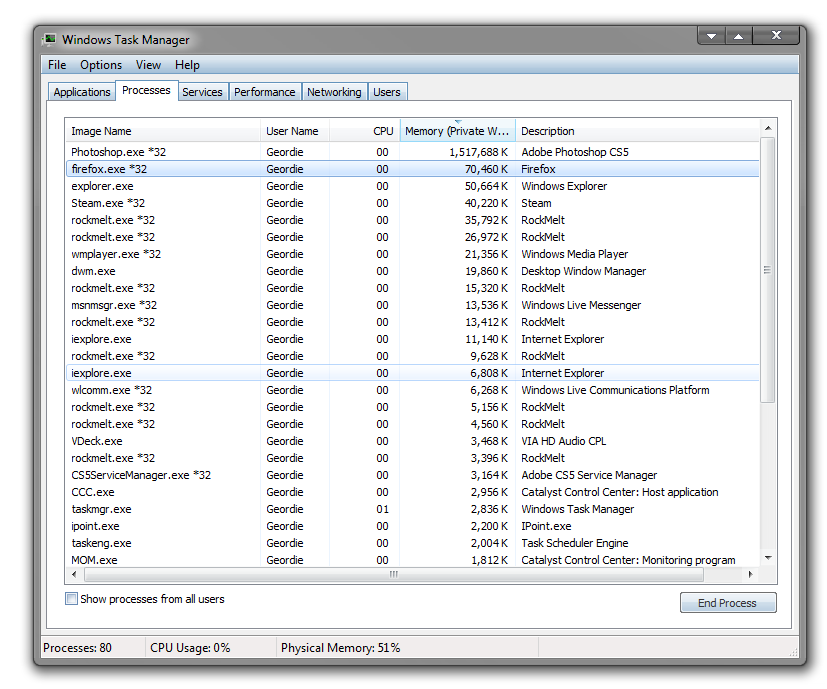Click rockmelt.exe row using 3,396 K
This screenshot has height=689, width=827.
[x=412, y=458]
